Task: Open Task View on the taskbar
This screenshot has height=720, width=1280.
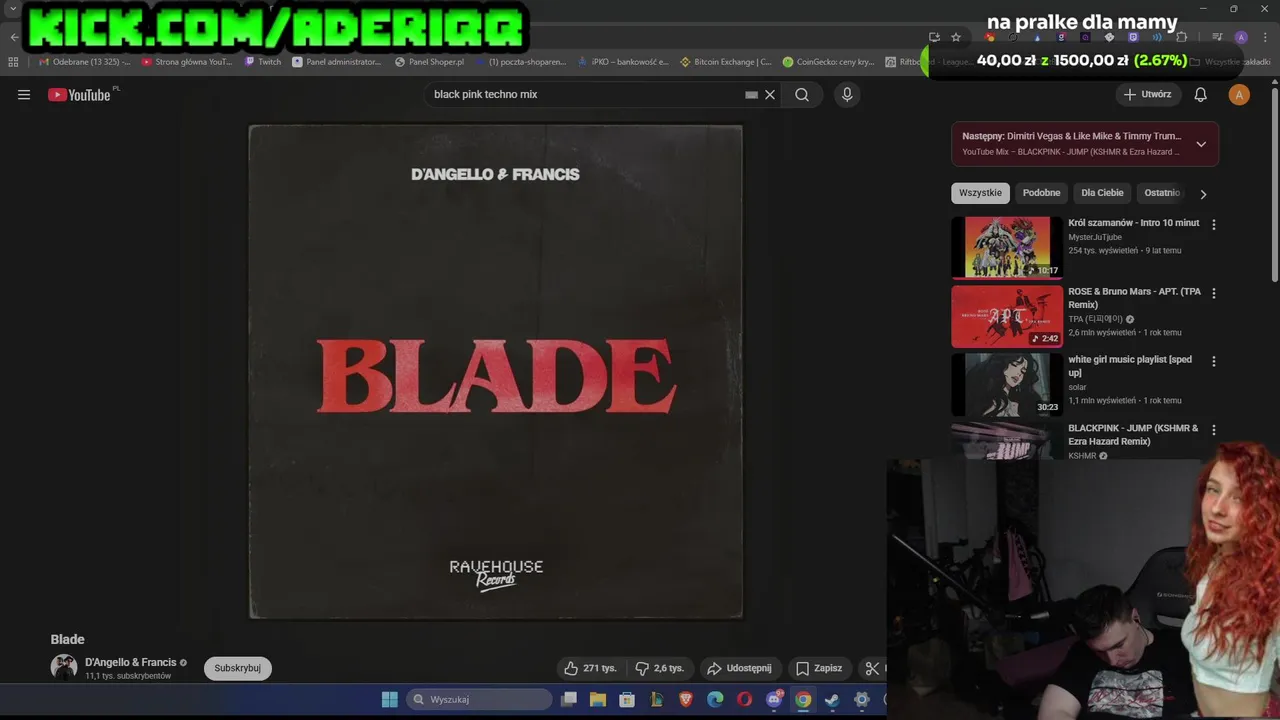Action: click(x=568, y=699)
